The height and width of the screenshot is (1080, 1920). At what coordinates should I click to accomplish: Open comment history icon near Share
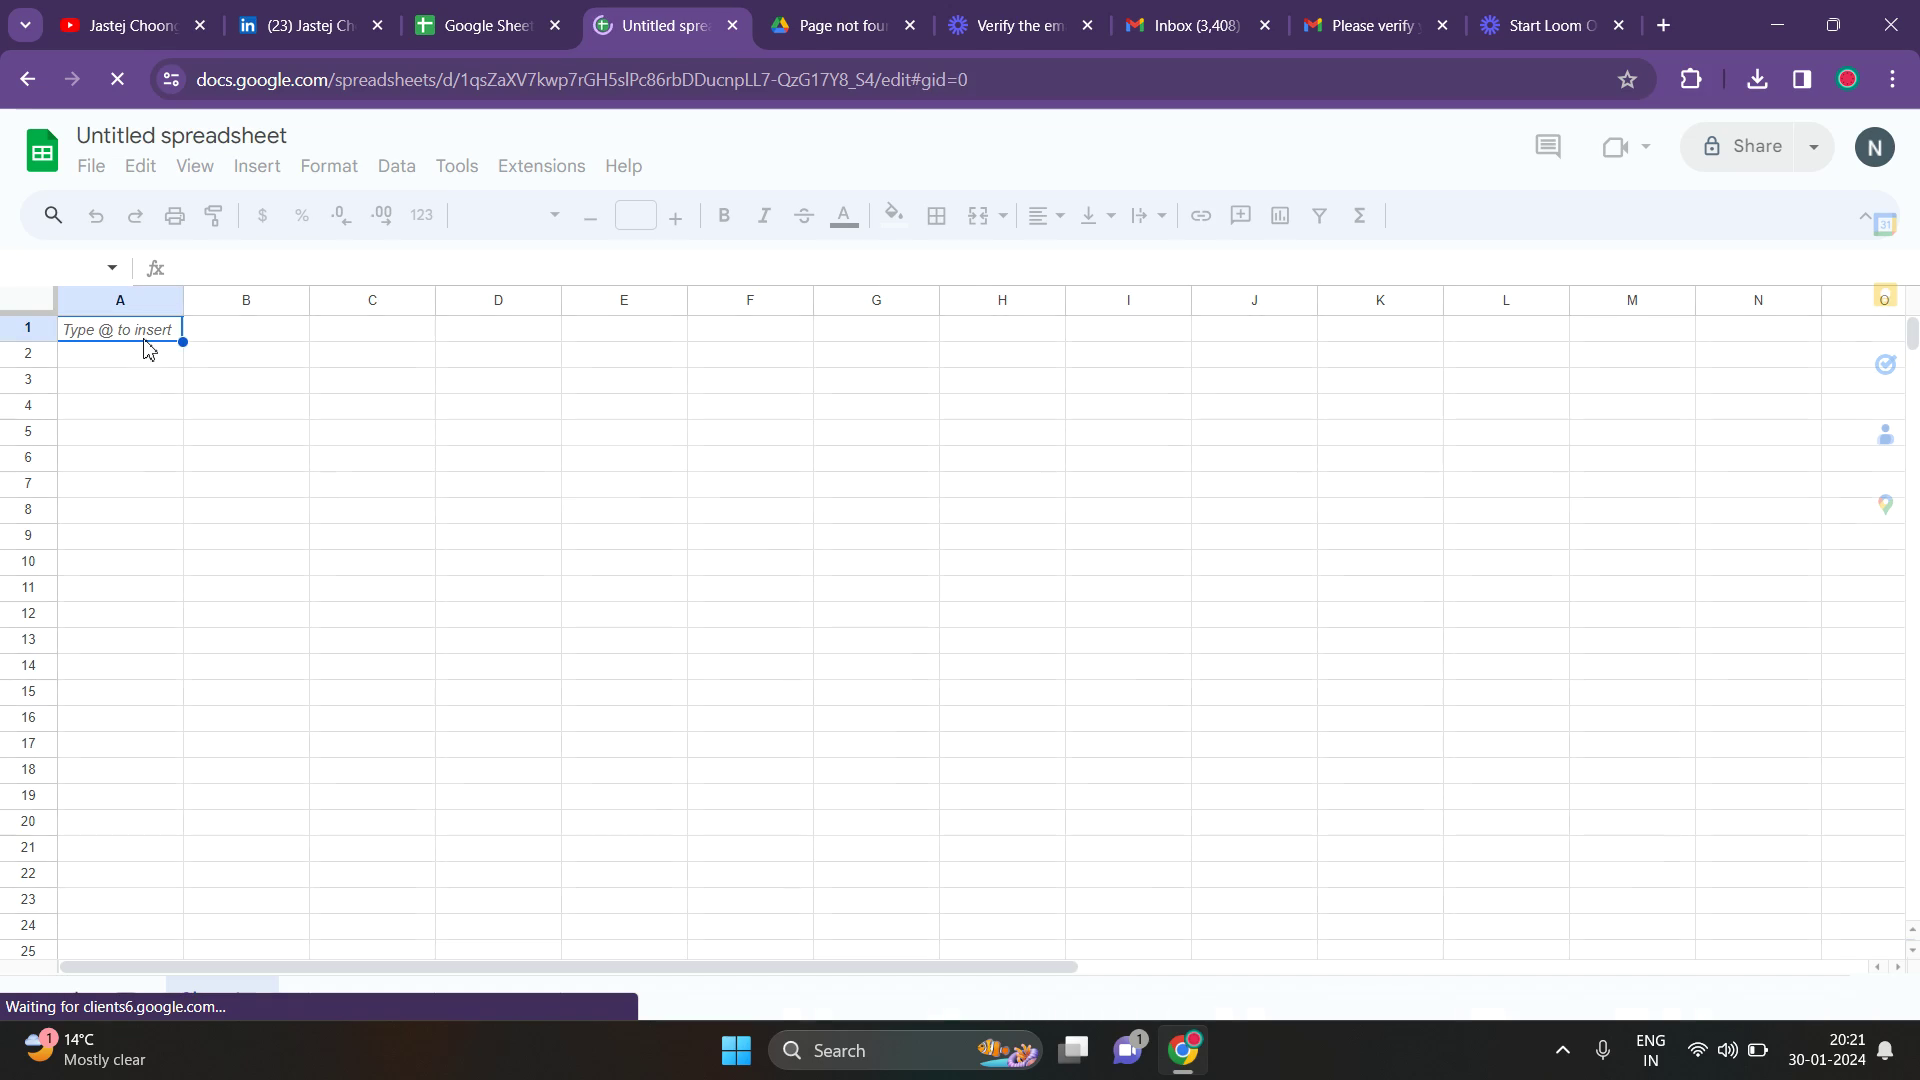(1548, 147)
